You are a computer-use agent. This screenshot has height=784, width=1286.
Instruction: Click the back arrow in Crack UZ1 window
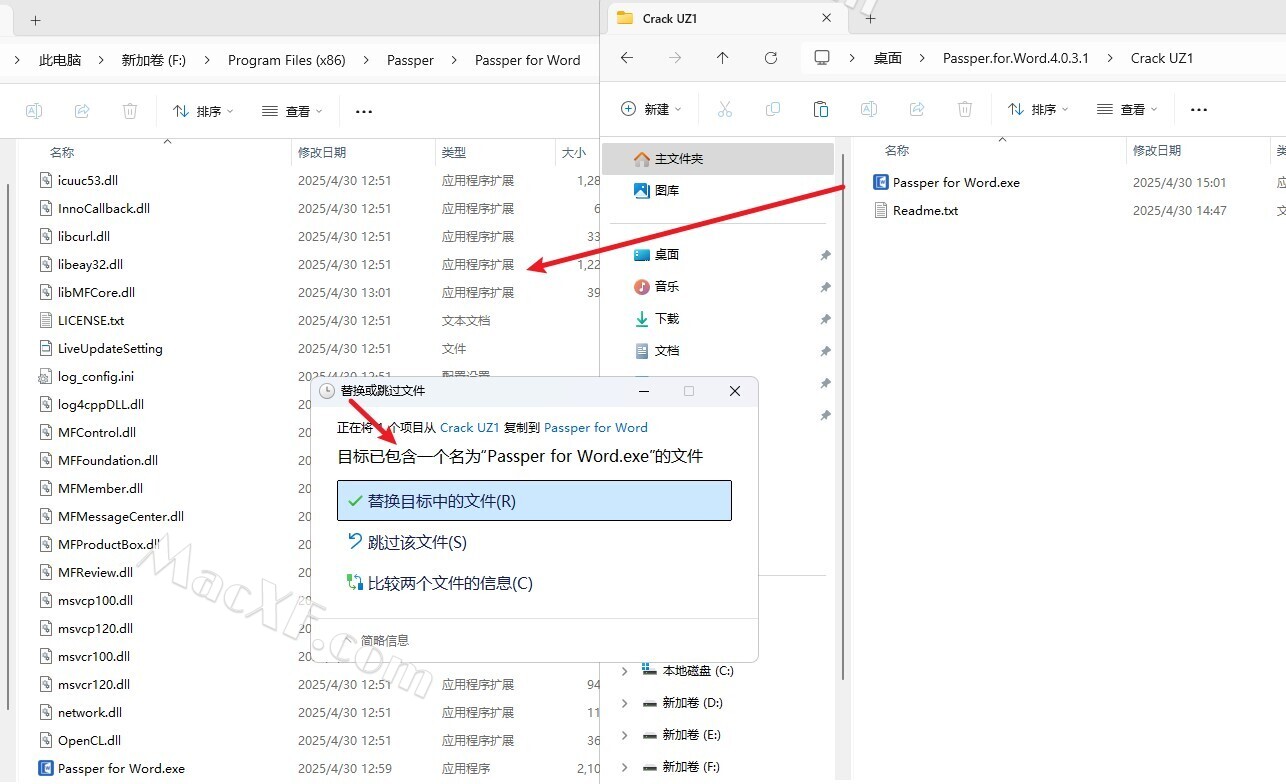pos(627,58)
